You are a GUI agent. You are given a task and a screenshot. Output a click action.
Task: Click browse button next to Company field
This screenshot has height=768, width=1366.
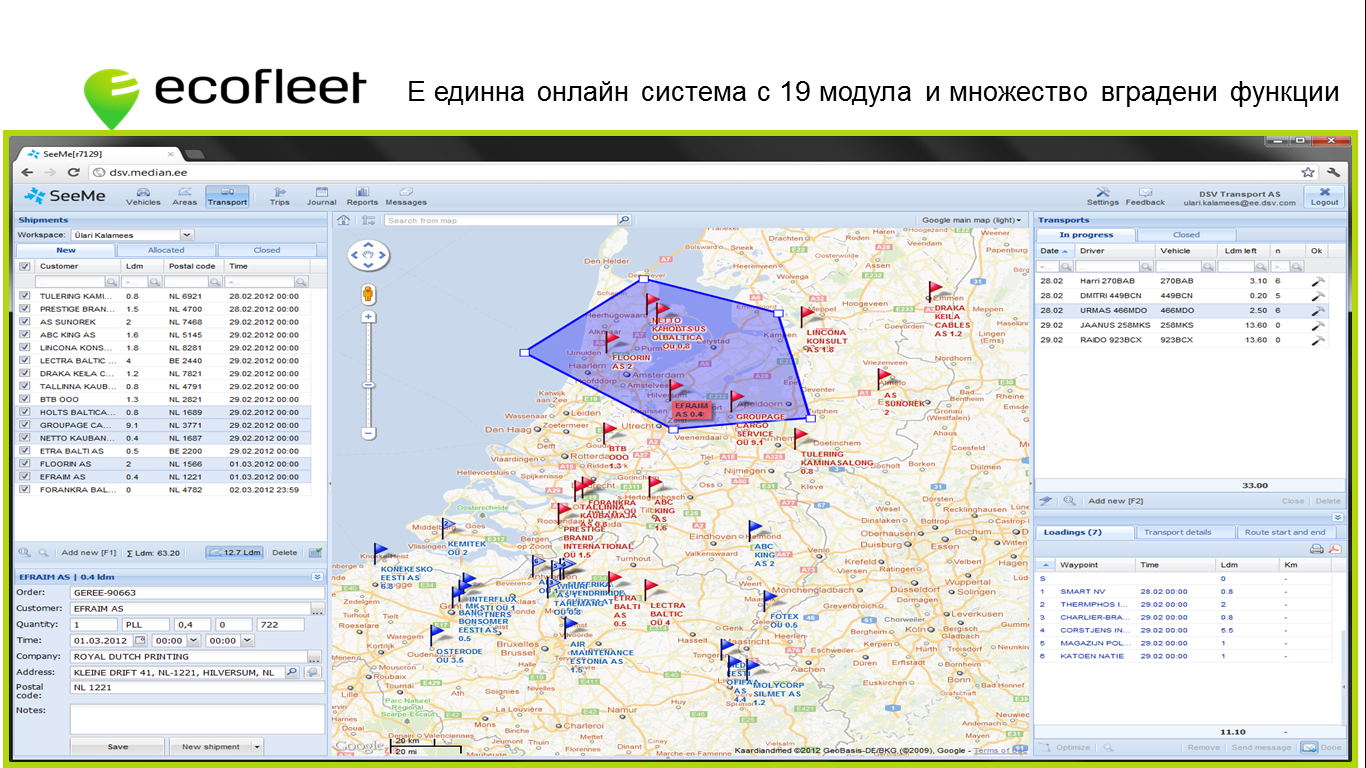tap(313, 657)
